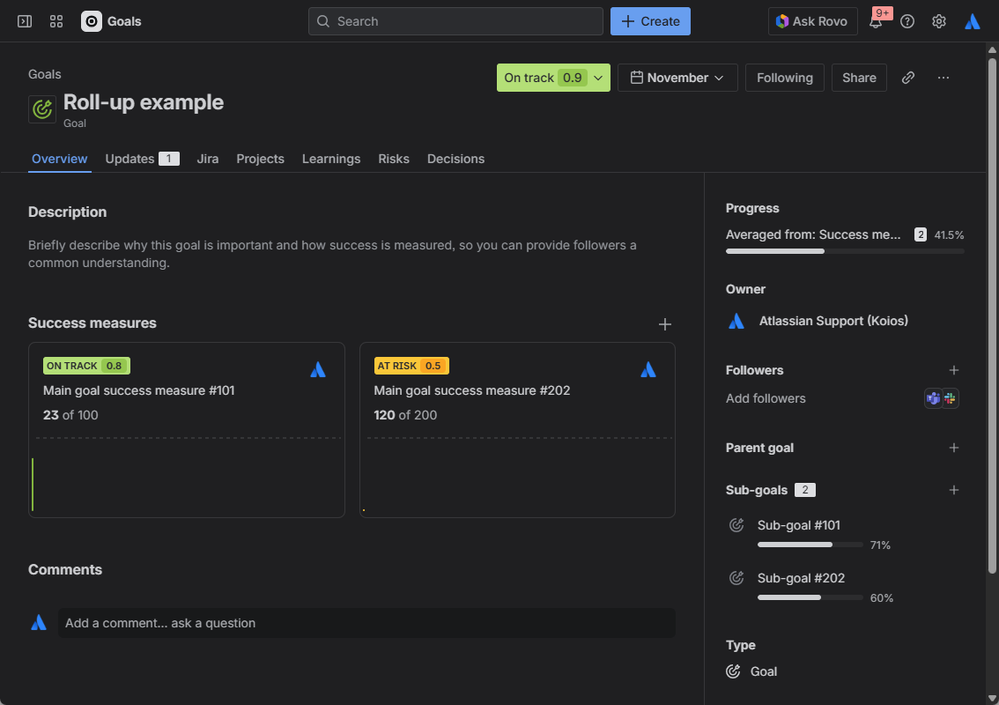This screenshot has height=705, width=999.
Task: Click the Sub-goal #202 target icon
Action: 737,578
